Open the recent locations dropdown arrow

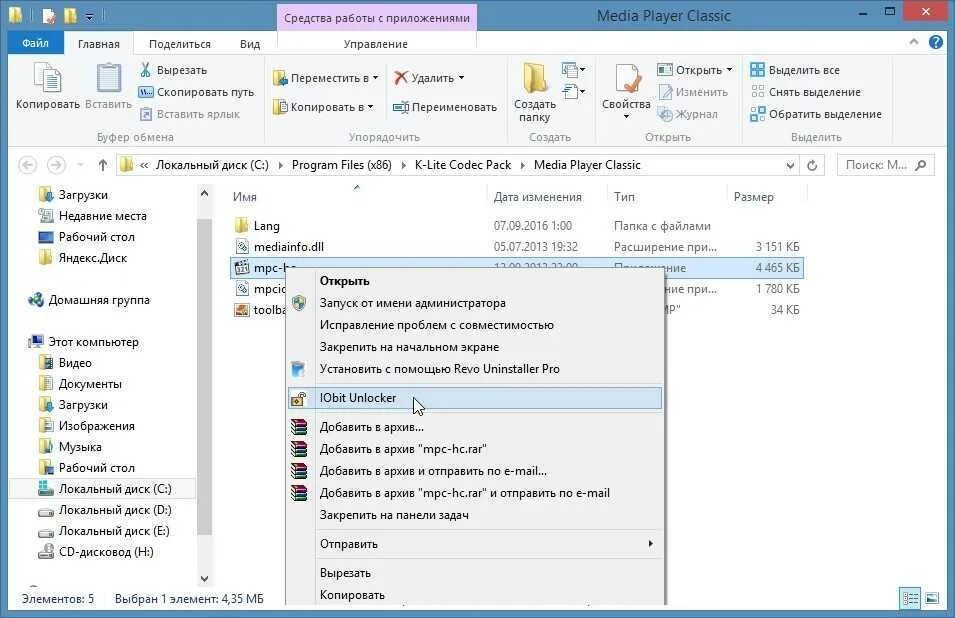tap(80, 165)
